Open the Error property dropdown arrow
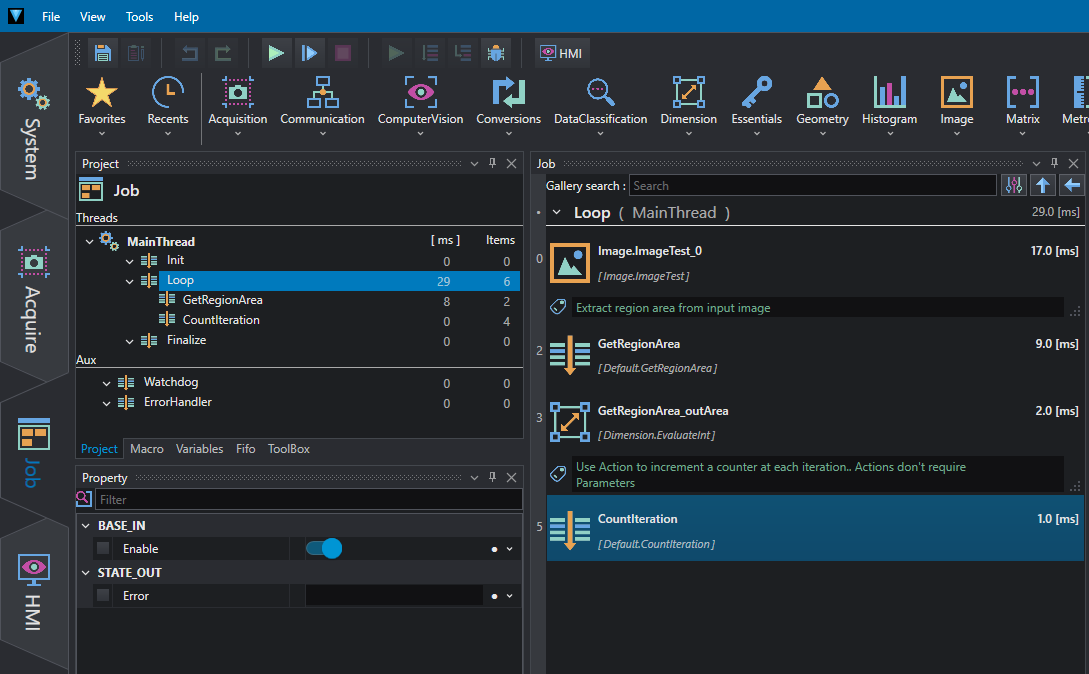The image size is (1089, 674). [x=510, y=596]
